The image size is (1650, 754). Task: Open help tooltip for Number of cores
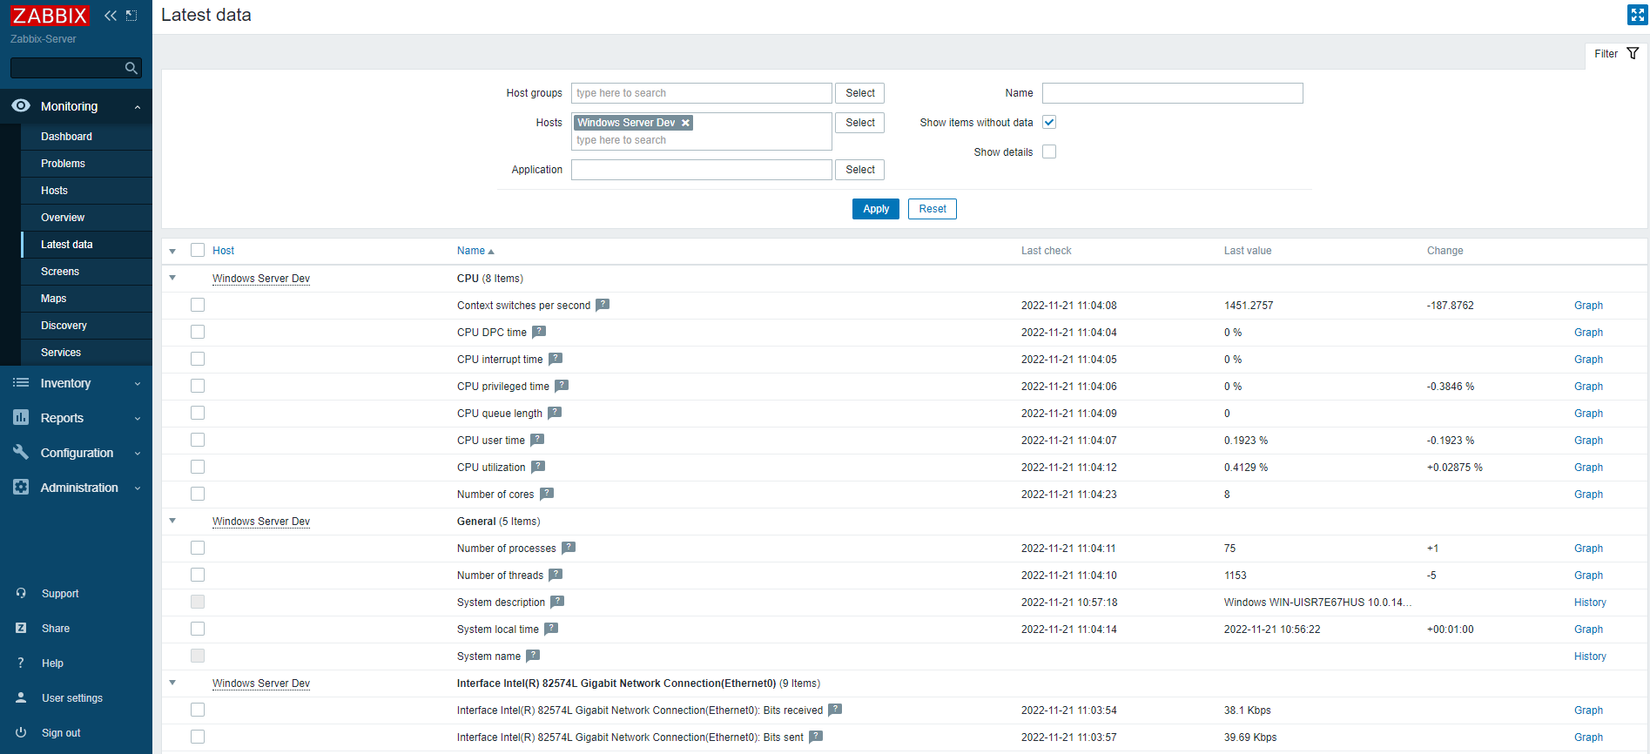[546, 494]
